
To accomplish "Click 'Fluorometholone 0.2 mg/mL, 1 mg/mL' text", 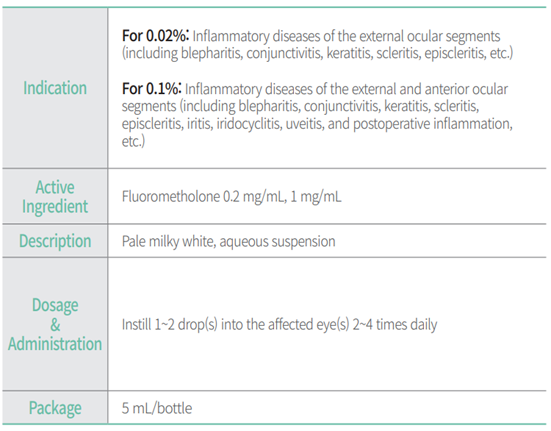I will point(231,196).
